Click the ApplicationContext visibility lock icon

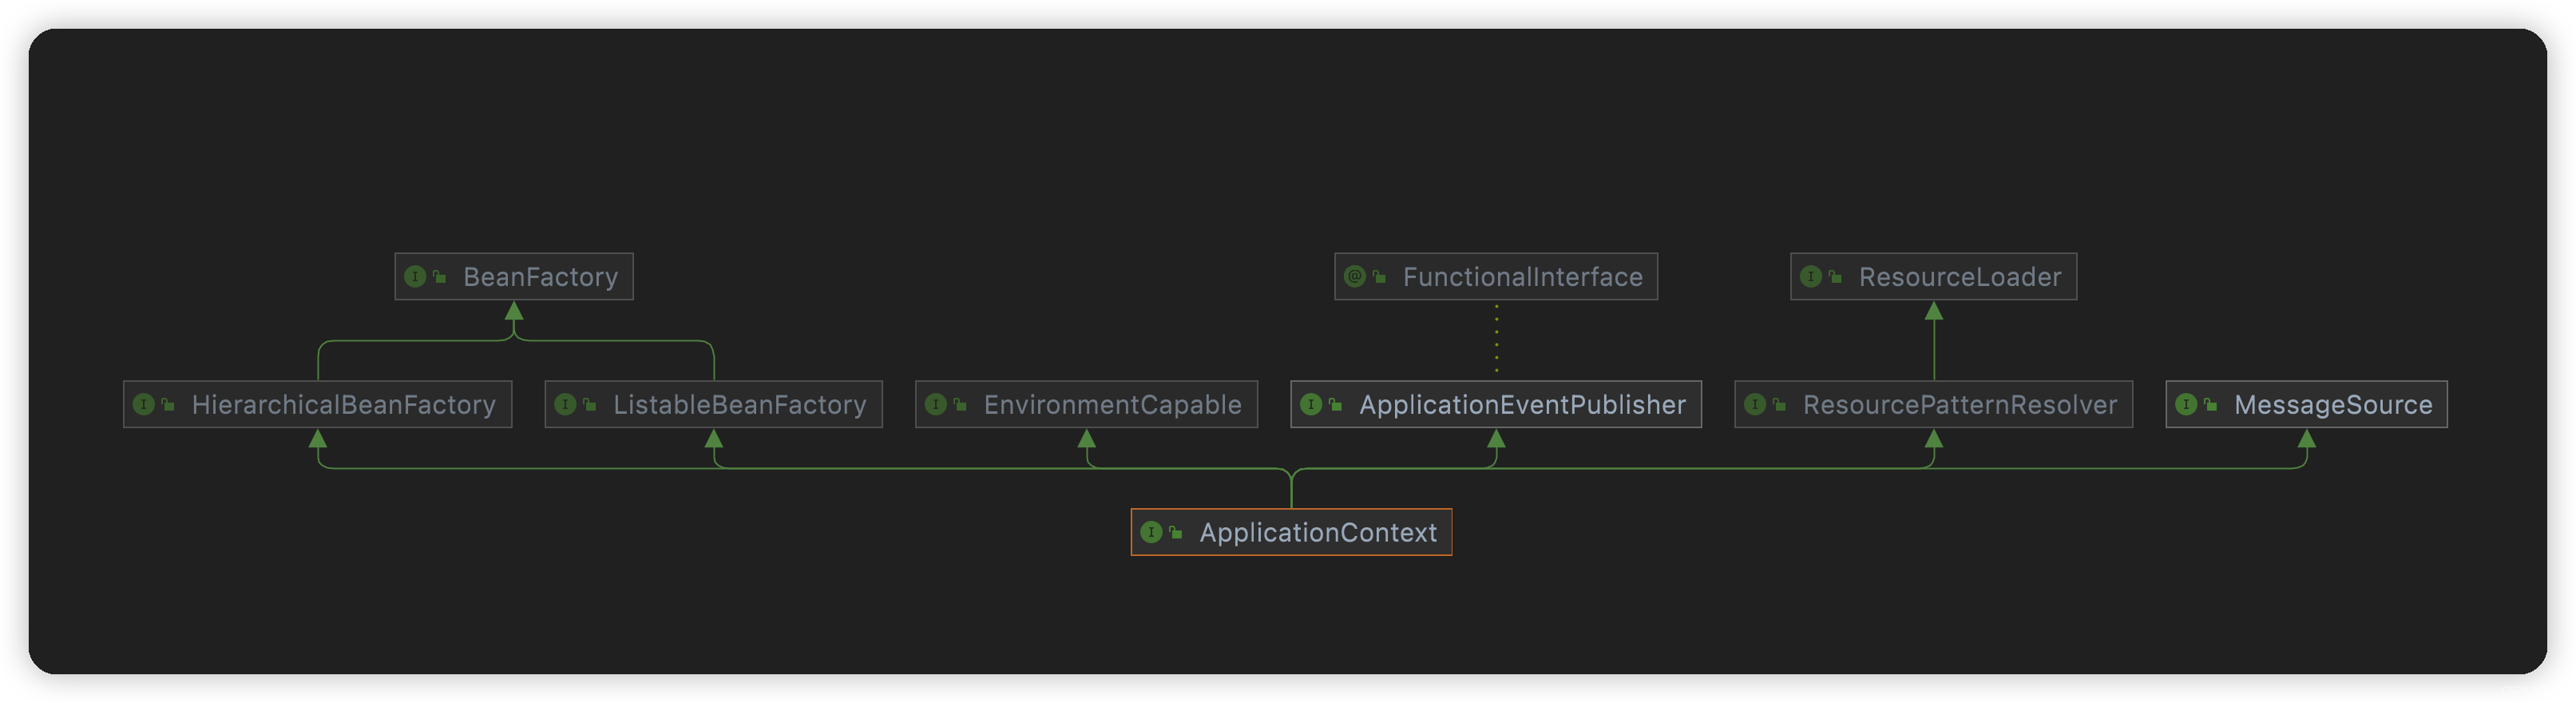point(1175,532)
